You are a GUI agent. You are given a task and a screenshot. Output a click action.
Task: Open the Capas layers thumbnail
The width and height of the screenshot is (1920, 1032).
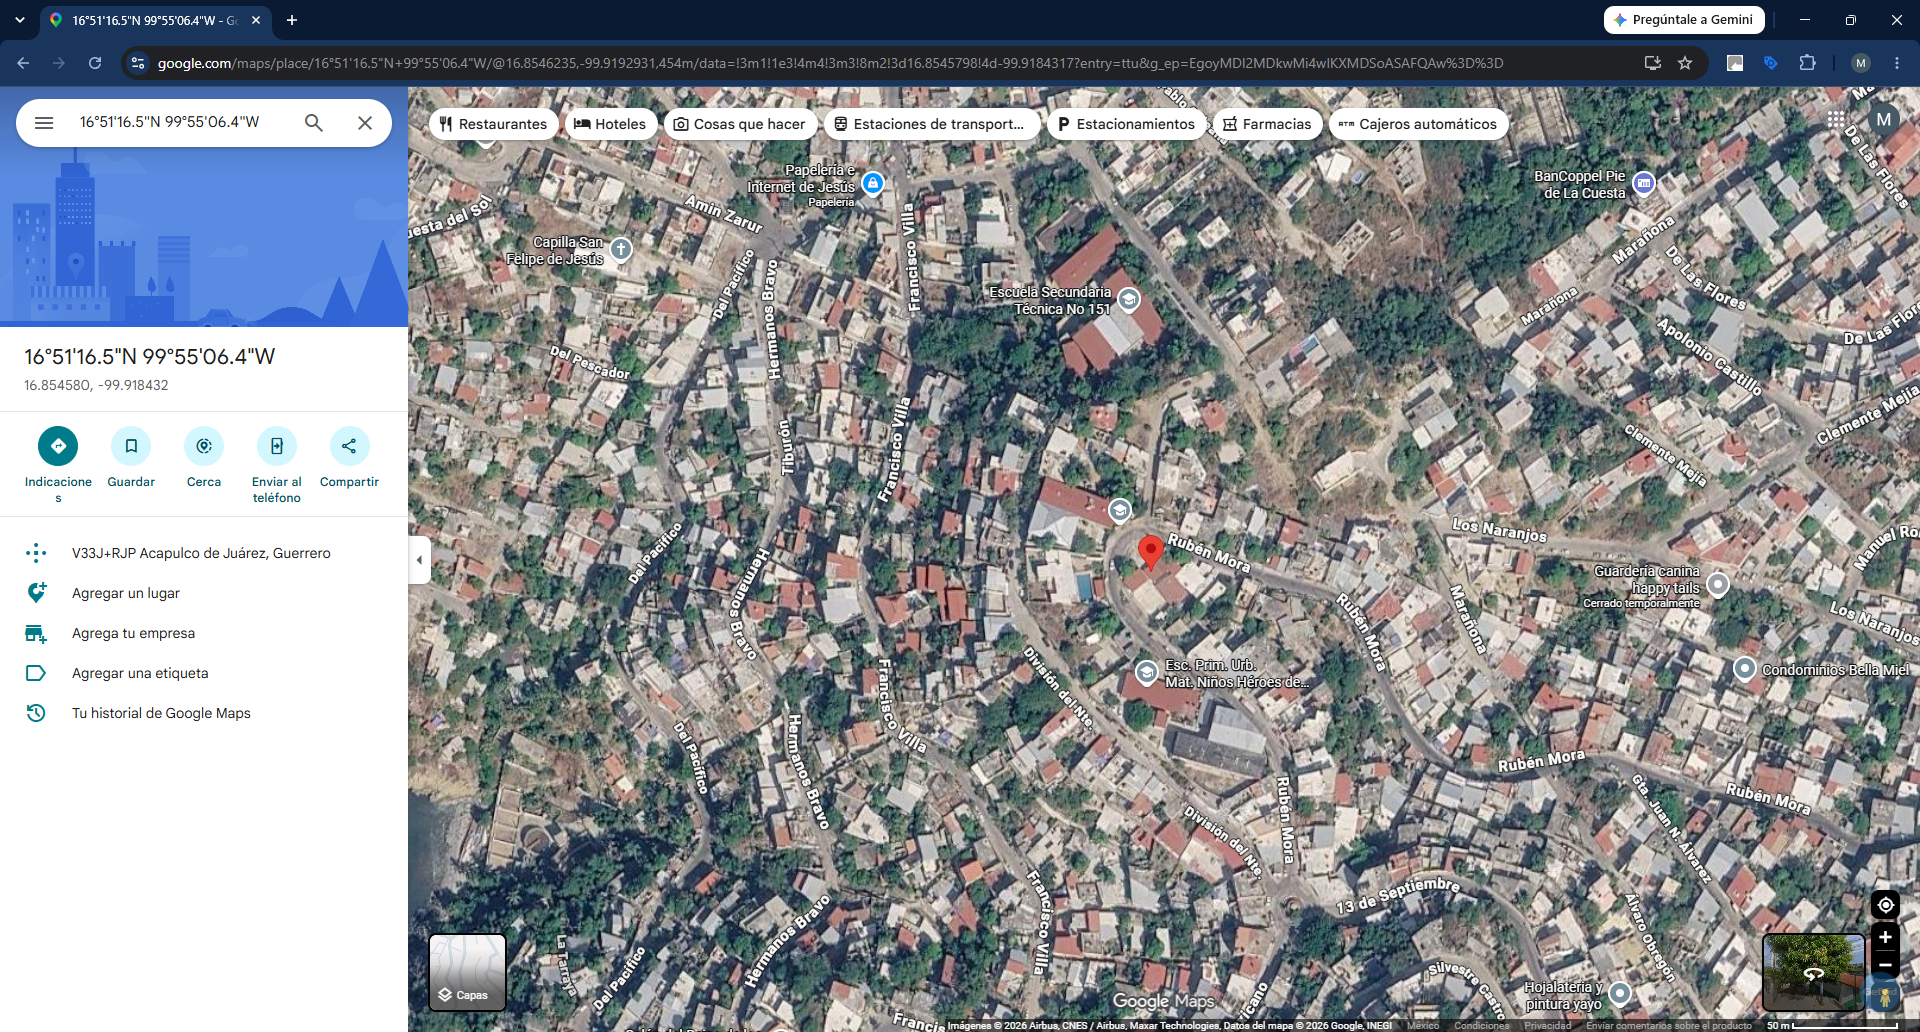(x=467, y=973)
